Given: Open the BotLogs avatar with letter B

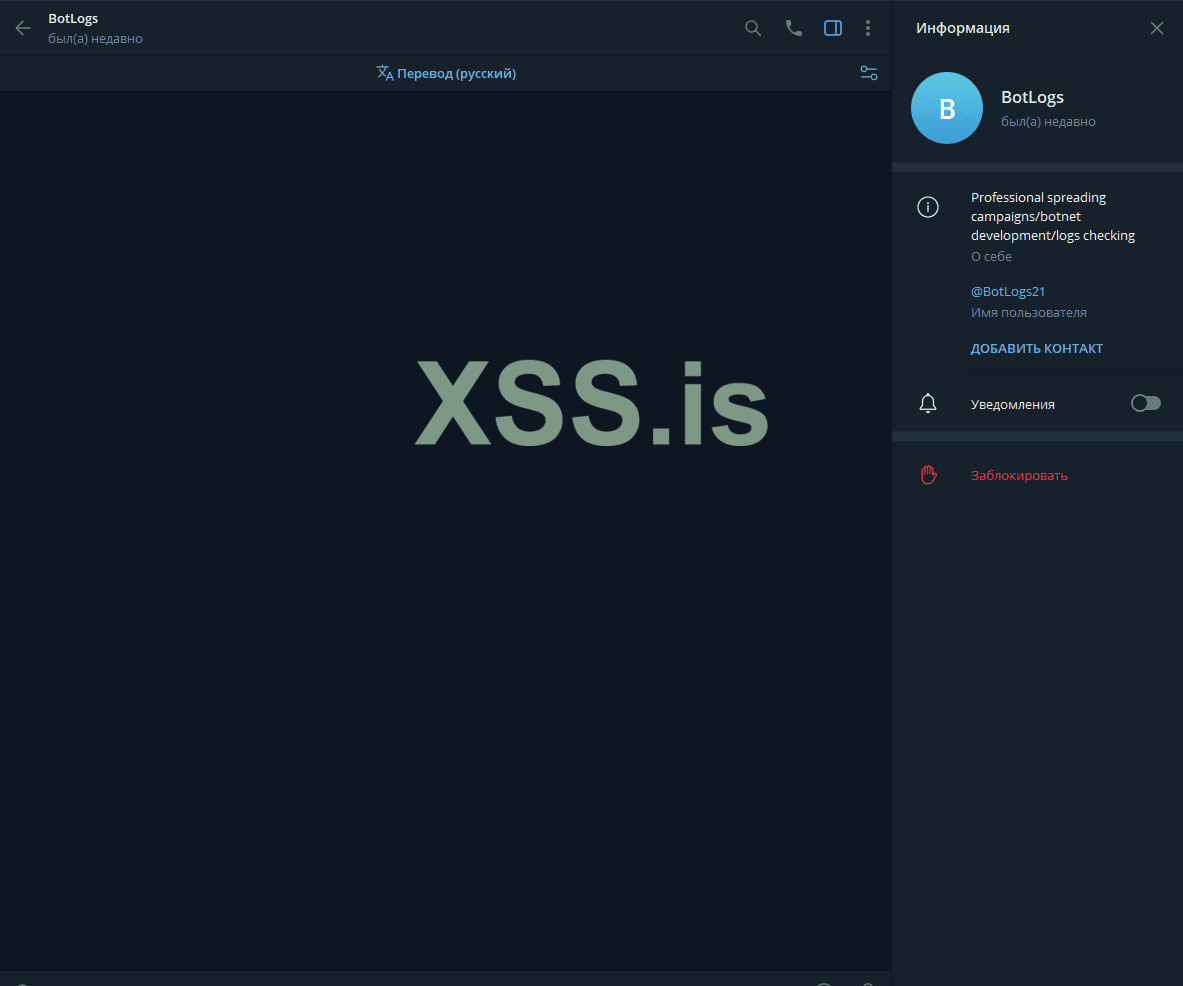Looking at the screenshot, I should (947, 108).
